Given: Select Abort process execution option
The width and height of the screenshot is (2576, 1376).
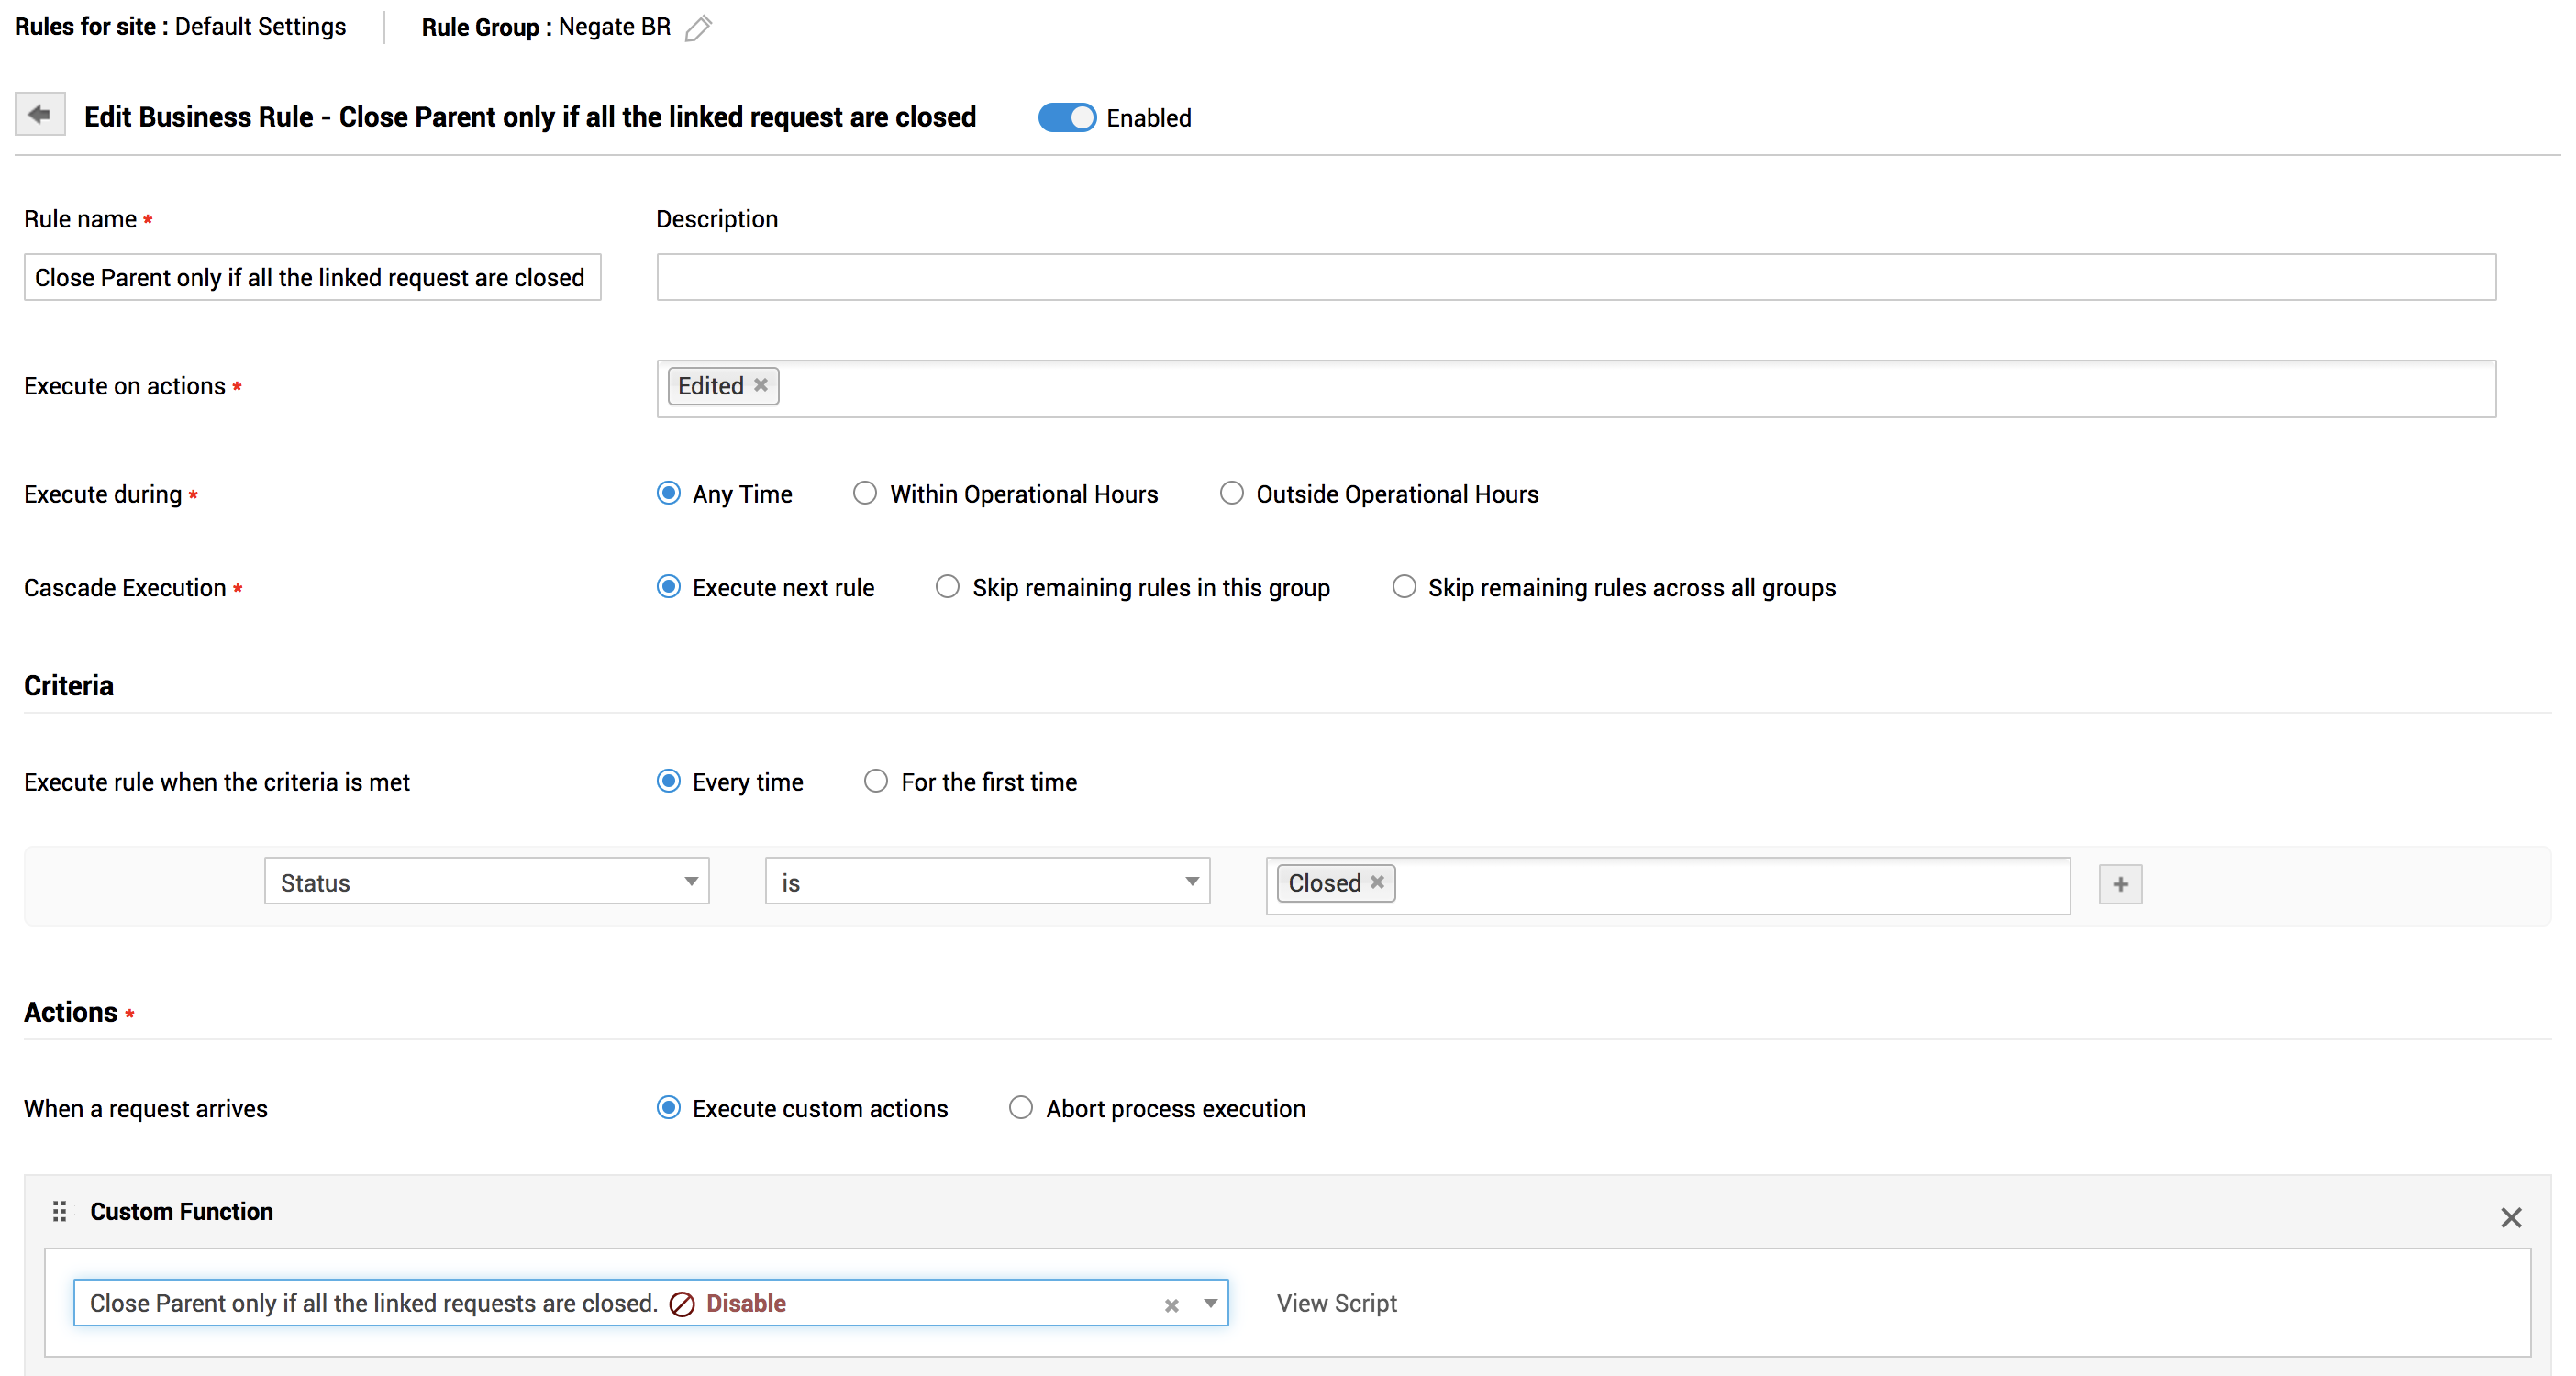Looking at the screenshot, I should (x=1020, y=1108).
